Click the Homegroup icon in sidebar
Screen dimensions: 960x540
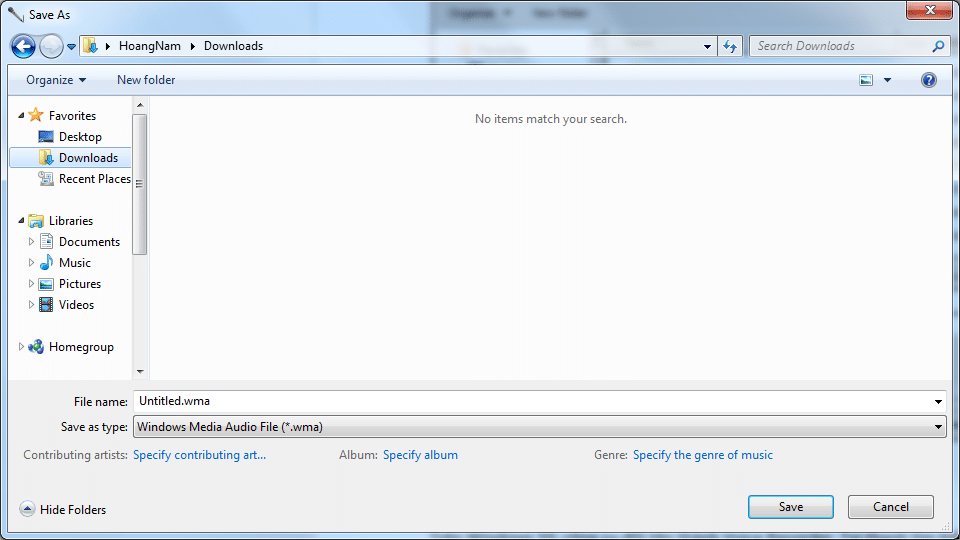click(x=36, y=347)
